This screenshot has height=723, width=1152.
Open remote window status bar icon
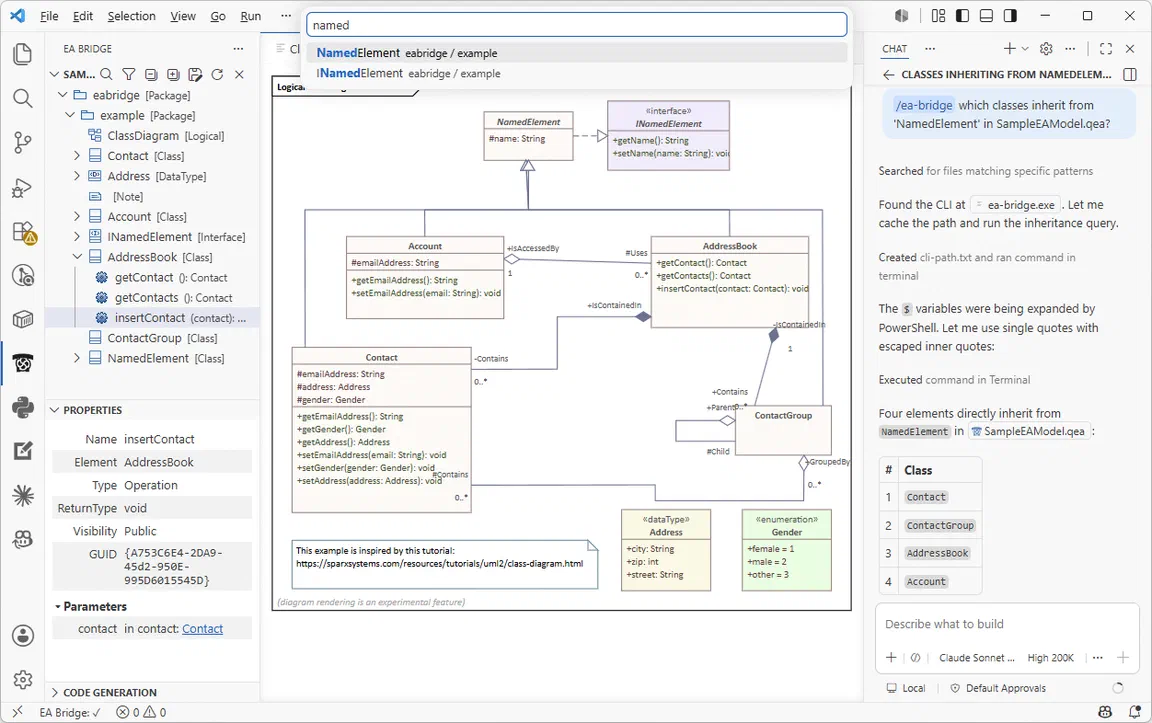click(18, 712)
